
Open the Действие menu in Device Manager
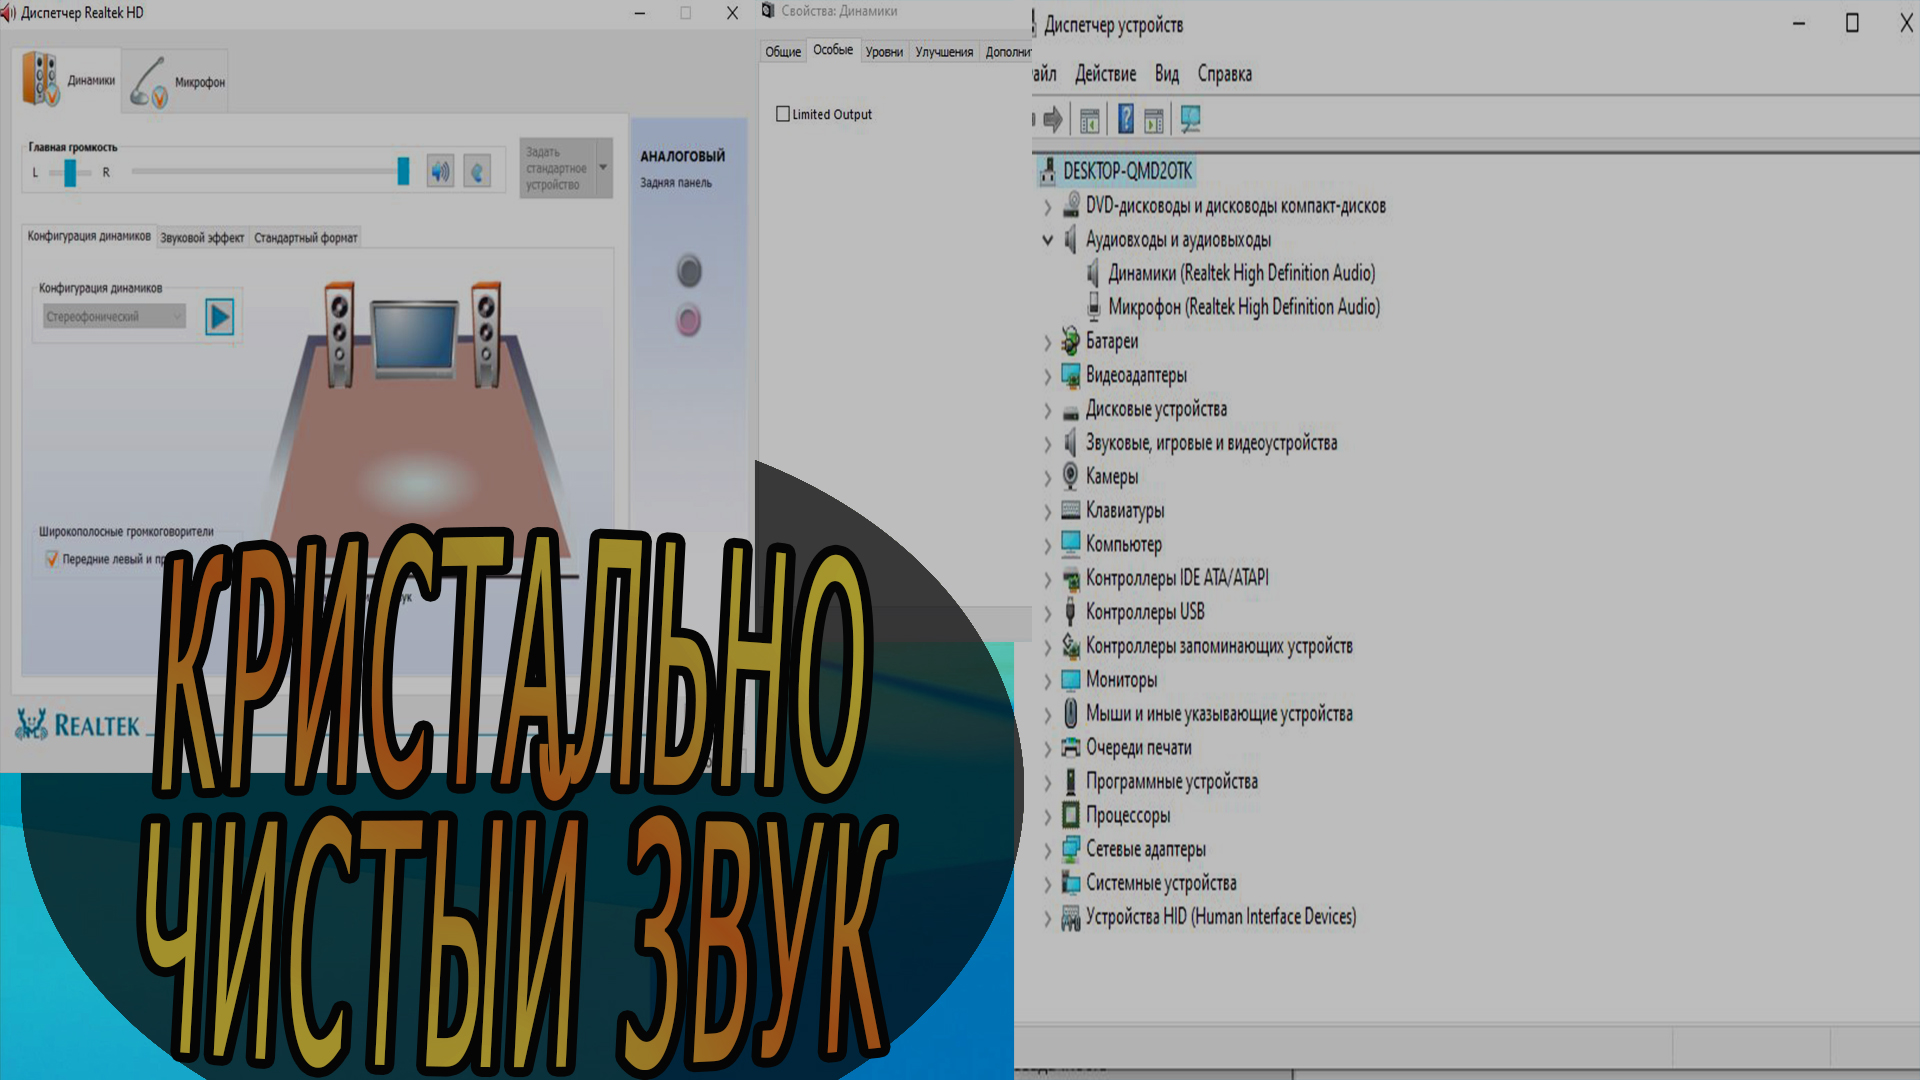pos(1106,74)
